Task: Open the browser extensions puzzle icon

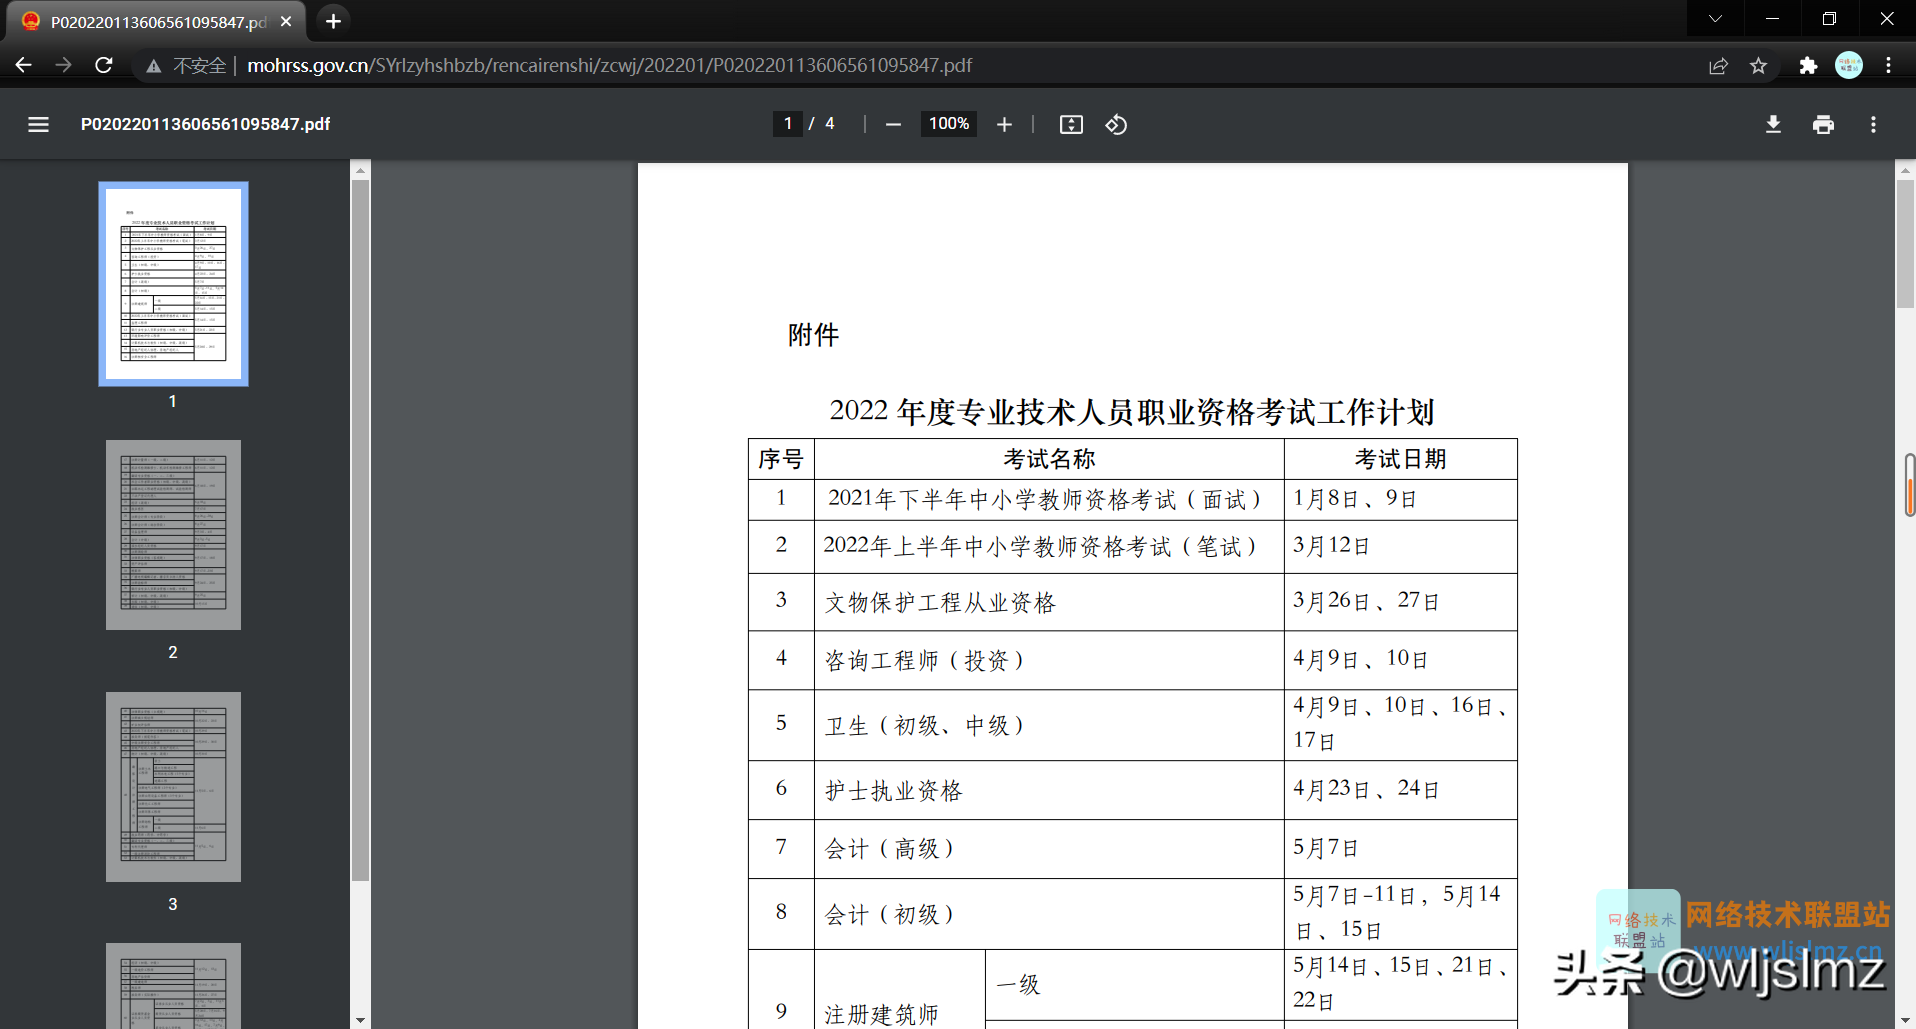Action: coord(1807,66)
